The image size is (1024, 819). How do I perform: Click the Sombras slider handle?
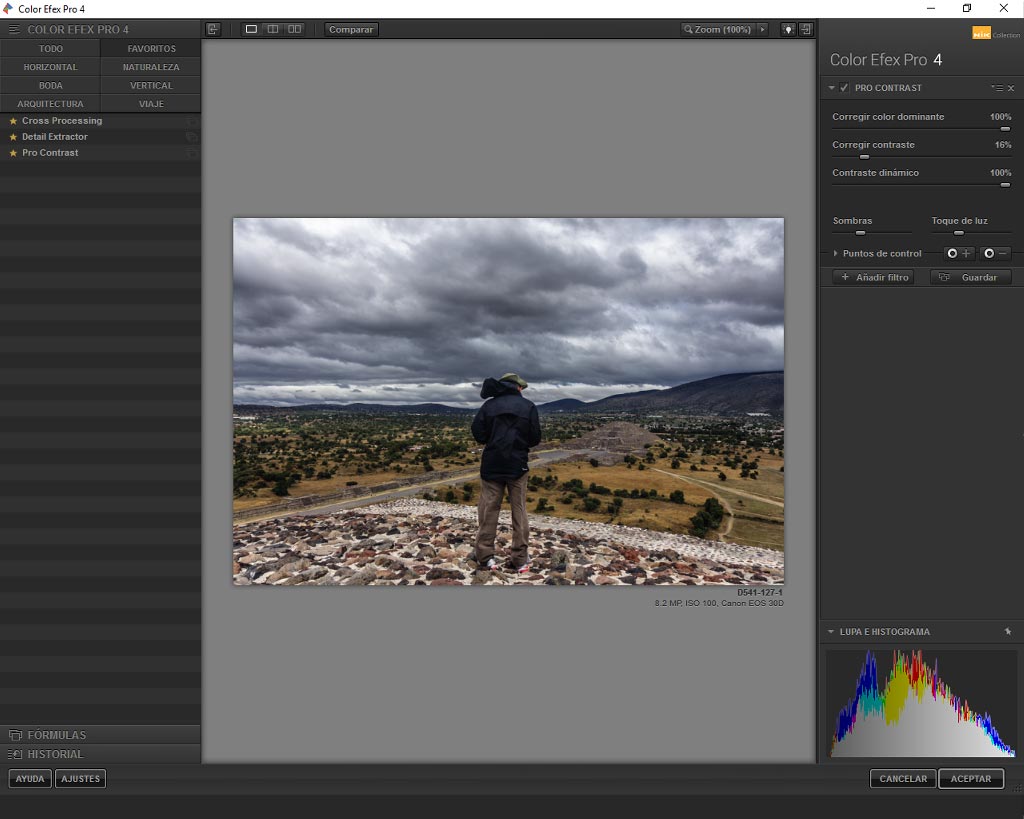click(x=861, y=233)
